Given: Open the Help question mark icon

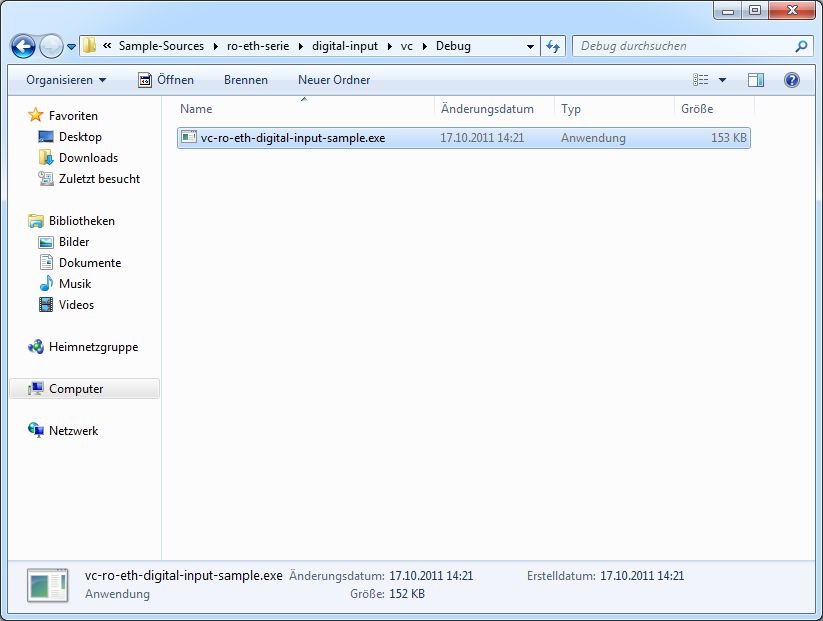Looking at the screenshot, I should pyautogui.click(x=791, y=80).
